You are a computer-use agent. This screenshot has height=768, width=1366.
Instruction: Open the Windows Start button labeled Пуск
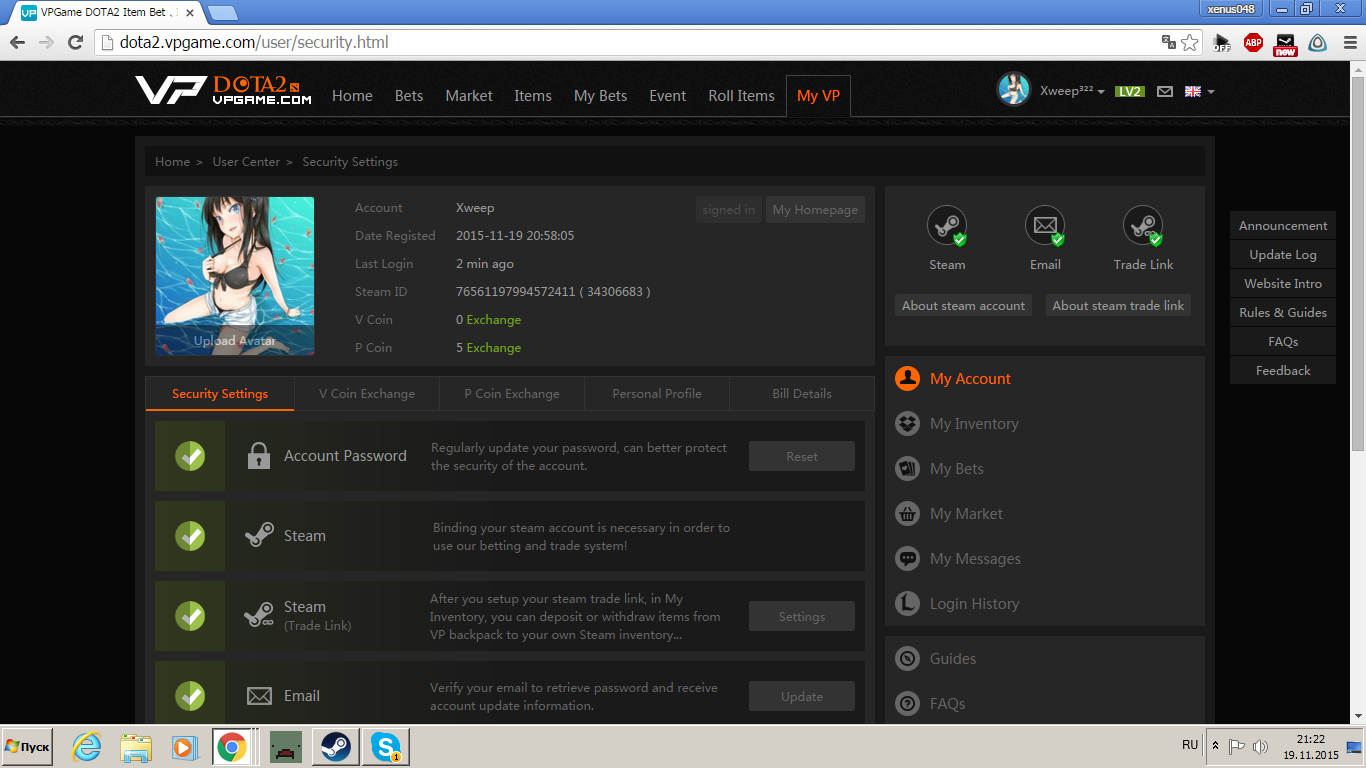pos(27,747)
